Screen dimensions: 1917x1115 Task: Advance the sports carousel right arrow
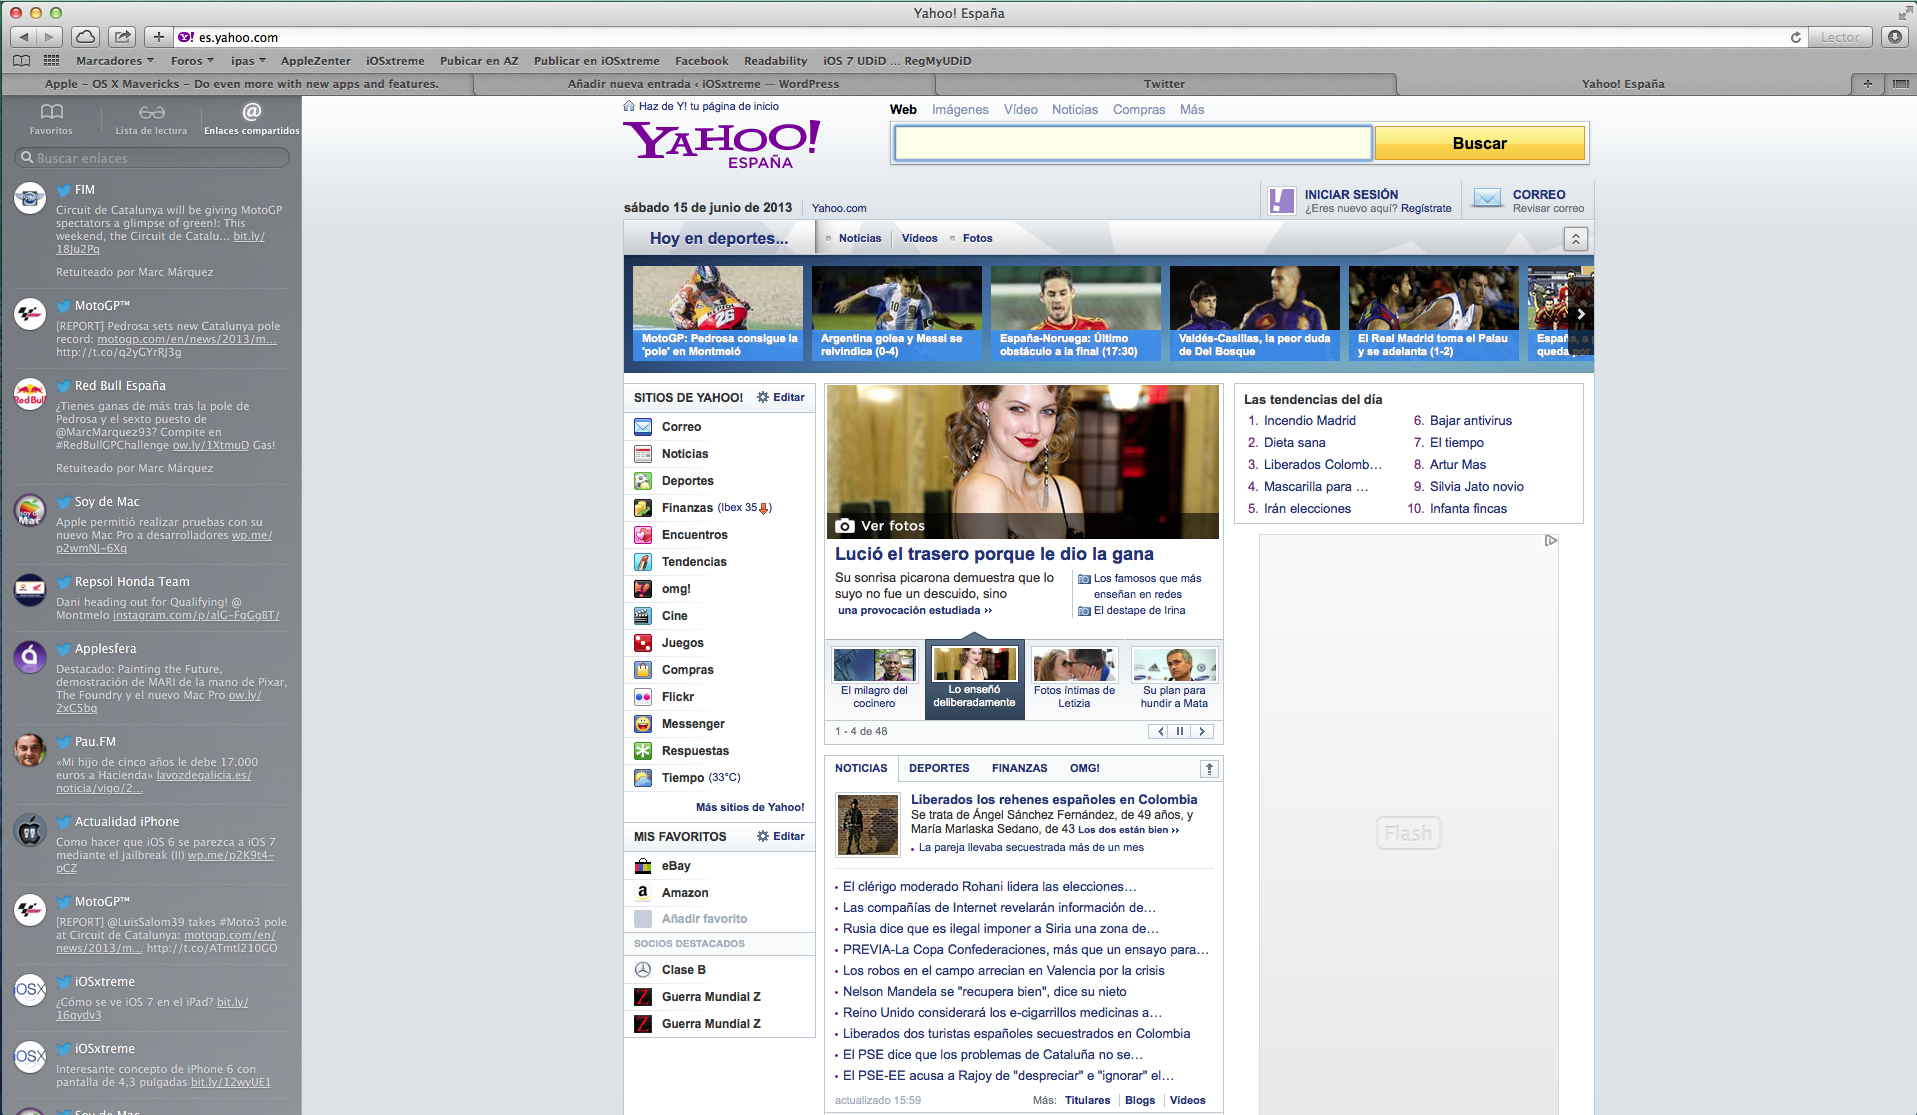1581,314
